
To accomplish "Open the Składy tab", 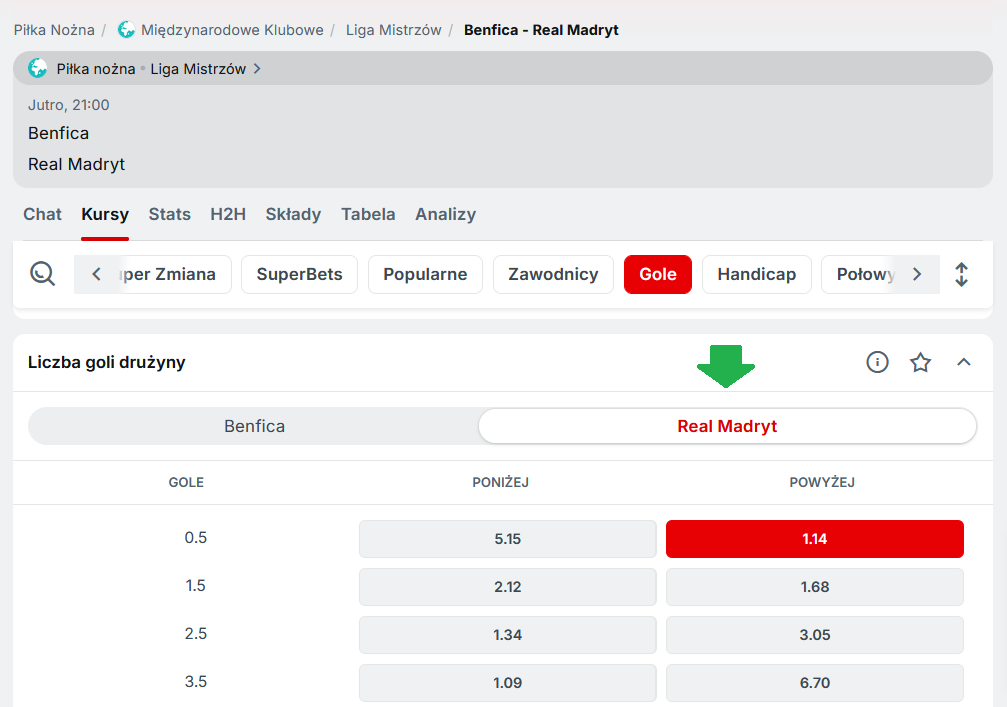I will (x=293, y=214).
